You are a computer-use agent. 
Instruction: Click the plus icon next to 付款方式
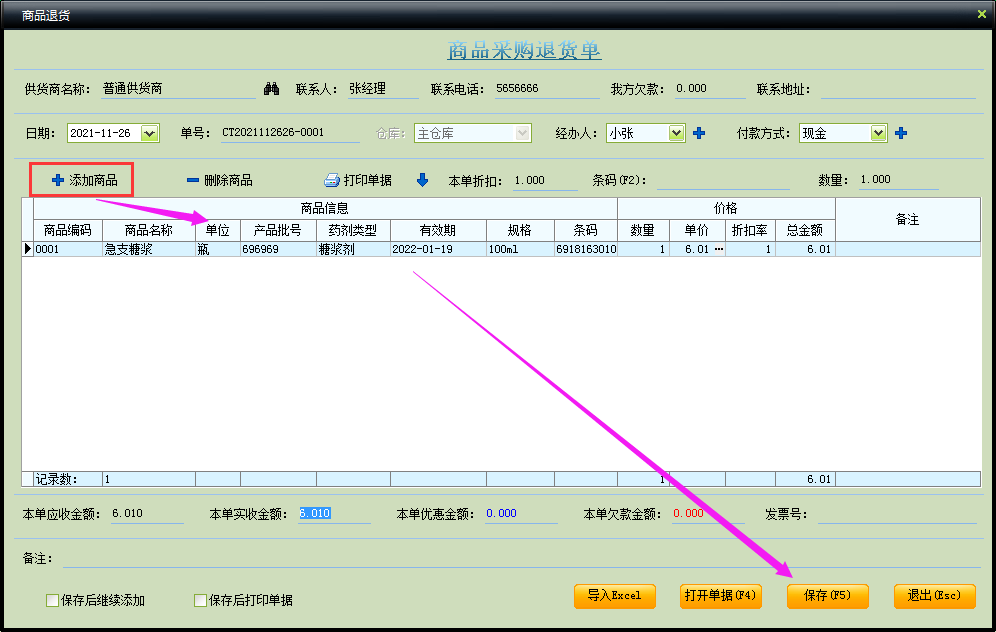point(901,133)
